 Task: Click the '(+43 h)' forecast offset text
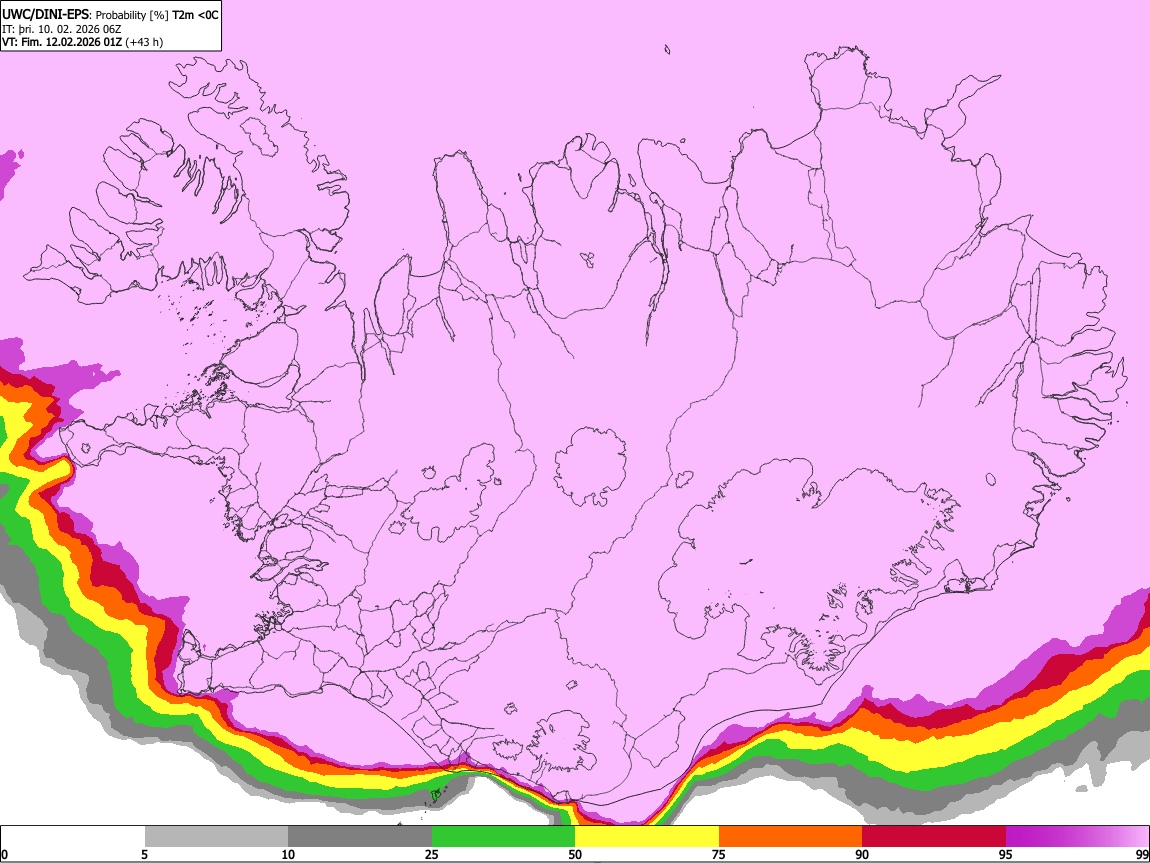144,42
